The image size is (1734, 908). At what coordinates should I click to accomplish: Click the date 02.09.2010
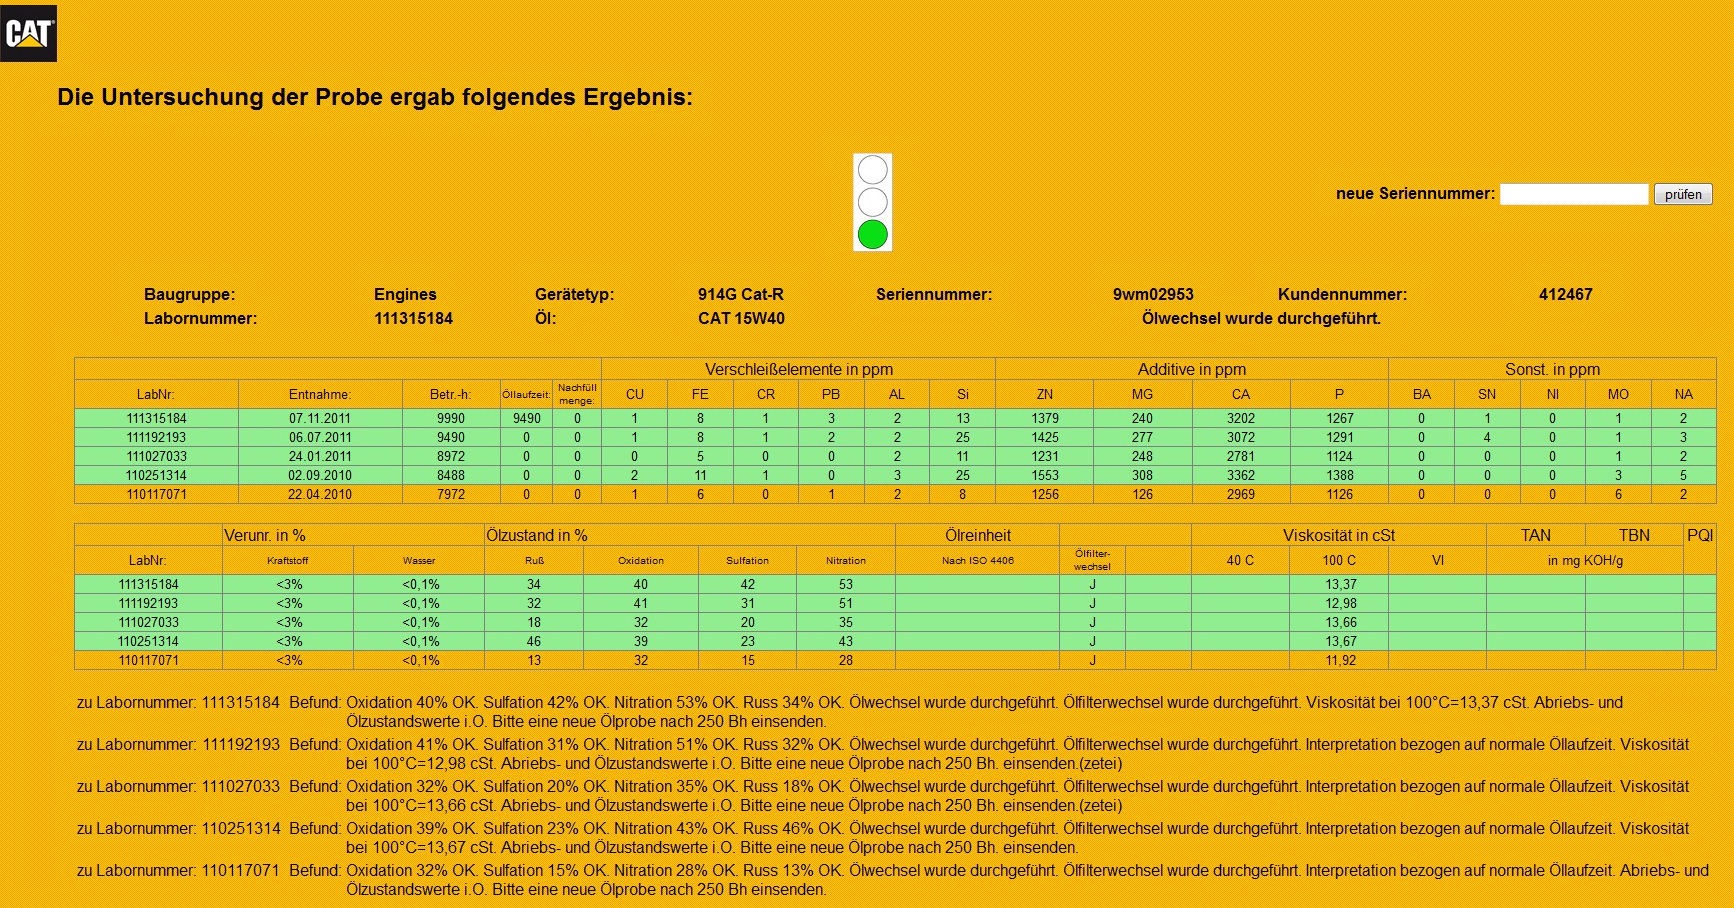click(320, 475)
